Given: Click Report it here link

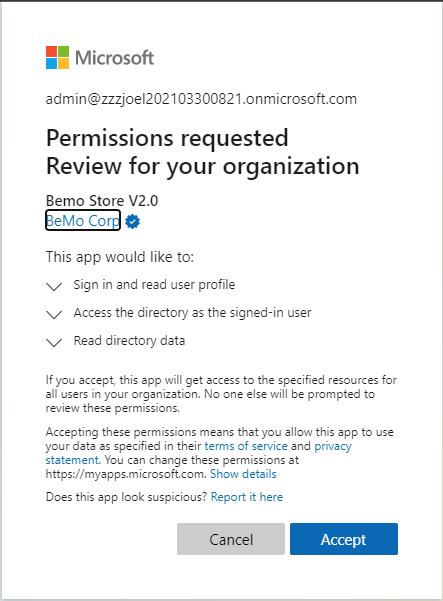Looking at the screenshot, I should (x=247, y=497).
